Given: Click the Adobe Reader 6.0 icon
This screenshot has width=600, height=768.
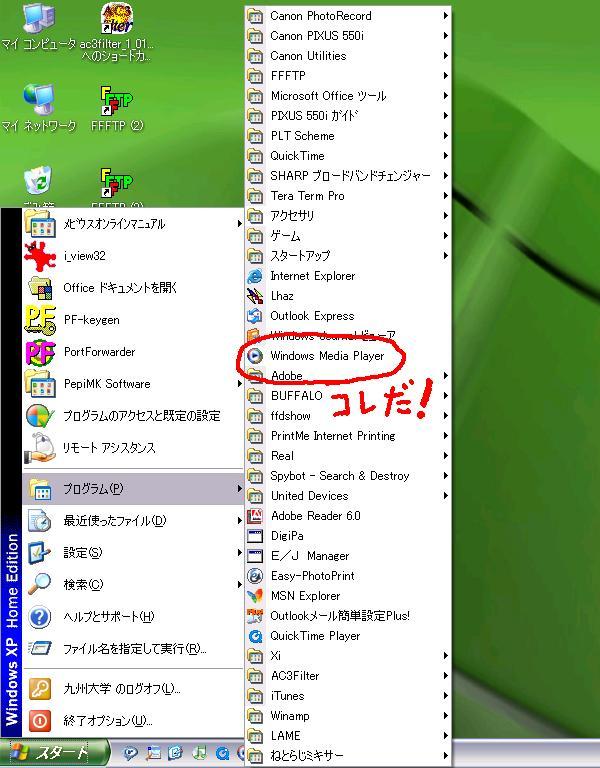Looking at the screenshot, I should point(255,516).
